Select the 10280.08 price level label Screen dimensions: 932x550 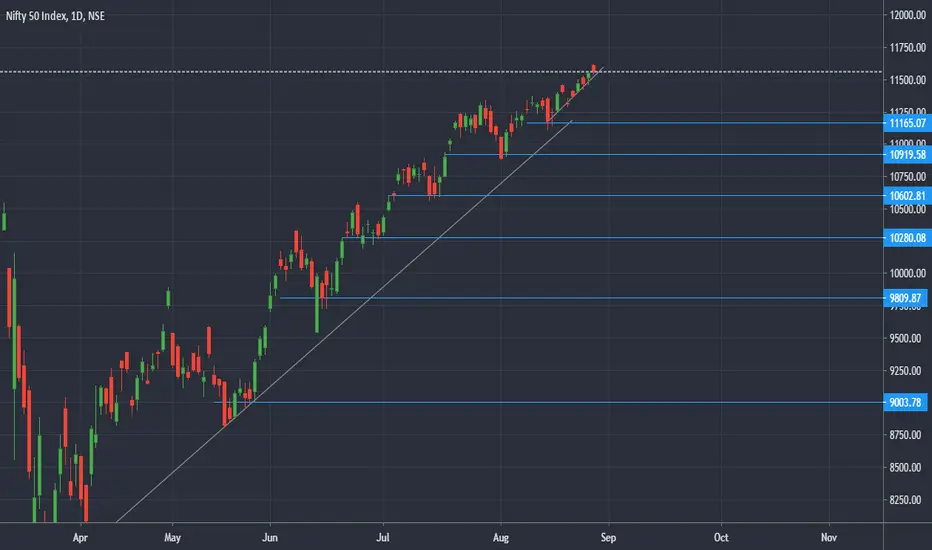907,238
